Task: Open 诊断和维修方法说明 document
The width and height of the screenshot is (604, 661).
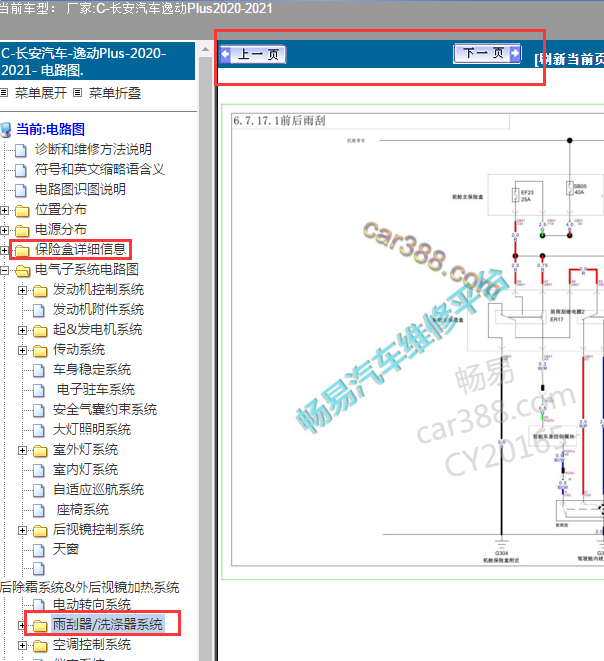Action: [93, 149]
